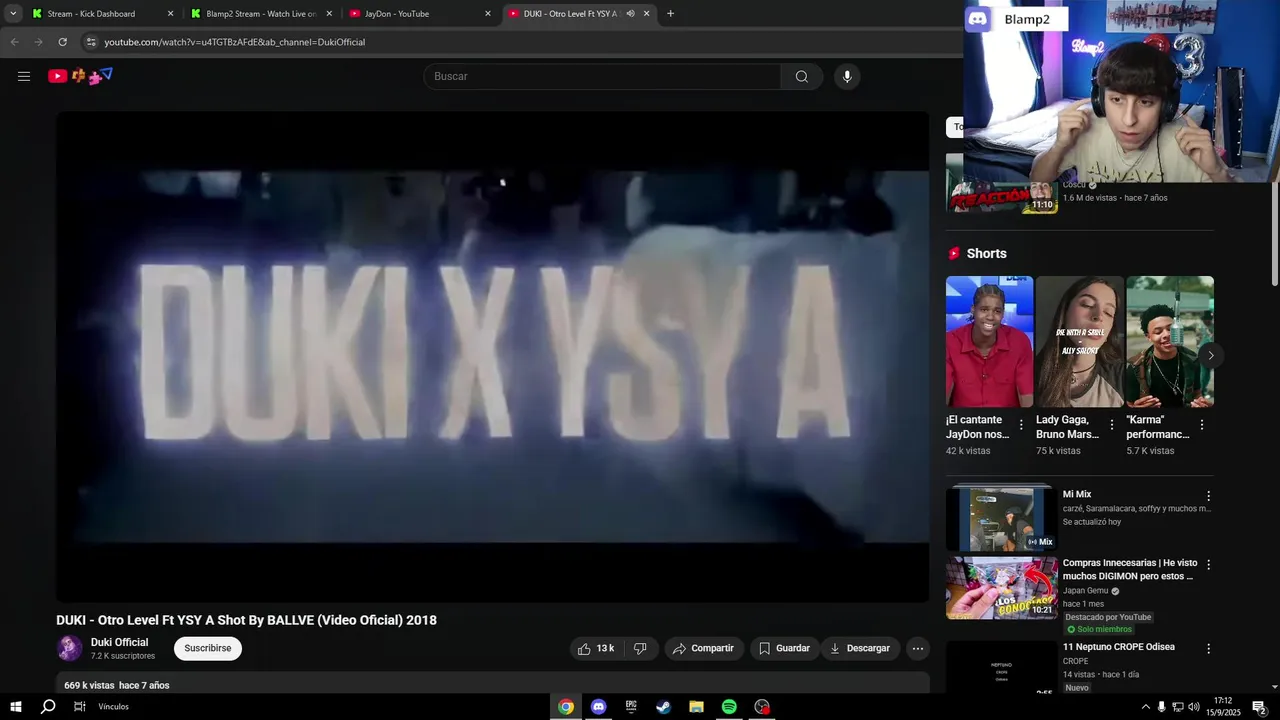Click the Compartir share button

(x=704, y=649)
